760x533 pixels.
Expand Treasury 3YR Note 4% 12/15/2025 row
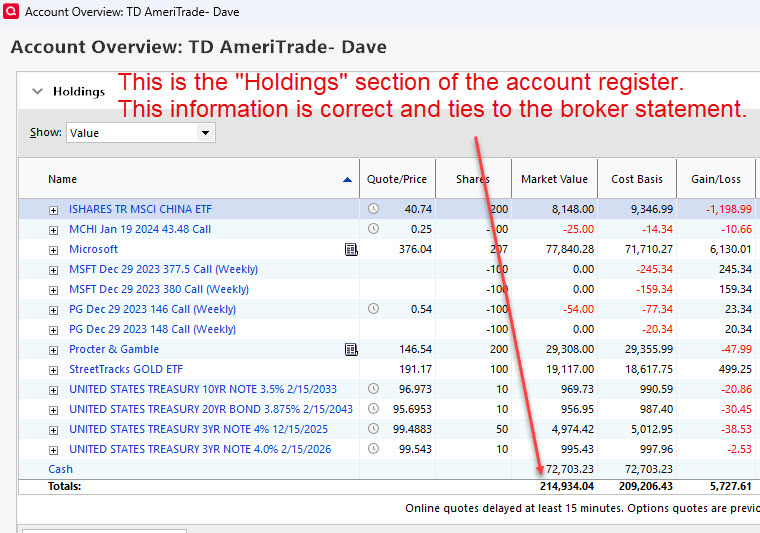coord(53,430)
